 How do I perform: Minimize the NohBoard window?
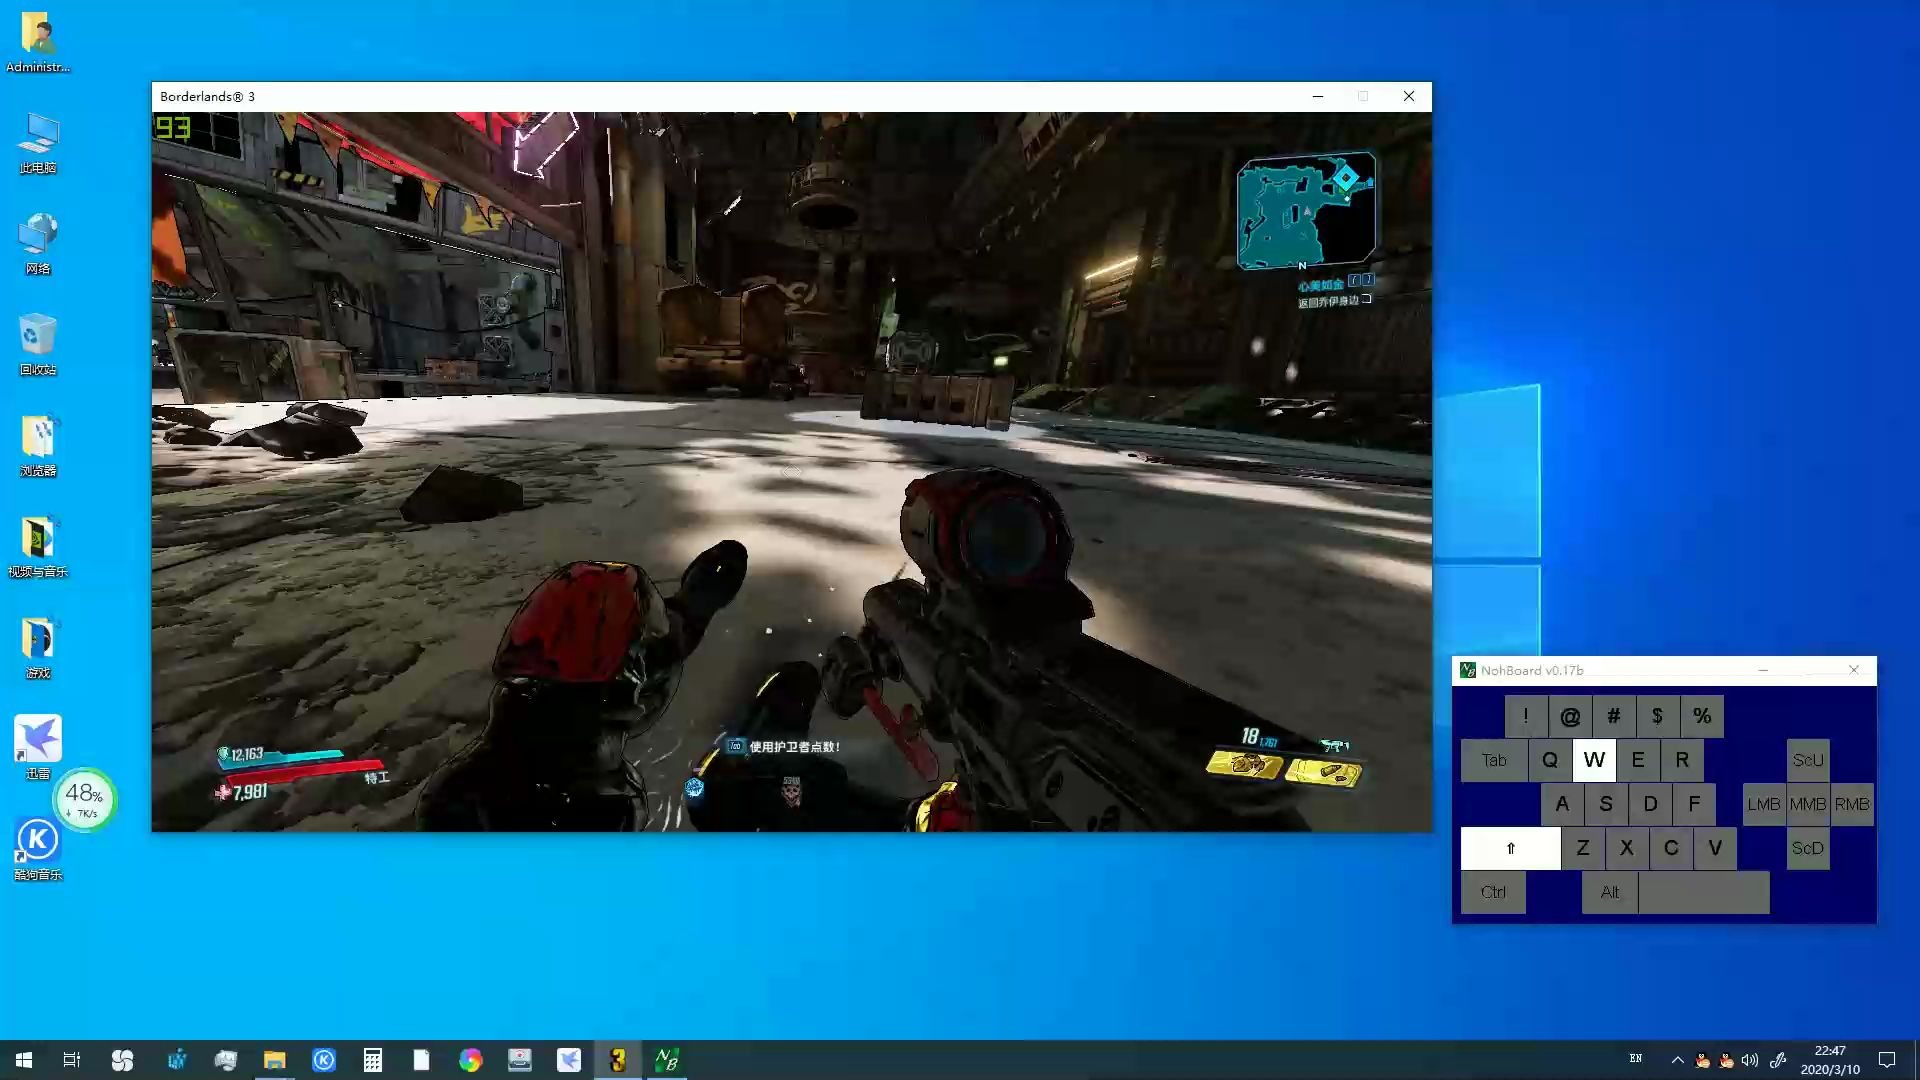[1763, 670]
